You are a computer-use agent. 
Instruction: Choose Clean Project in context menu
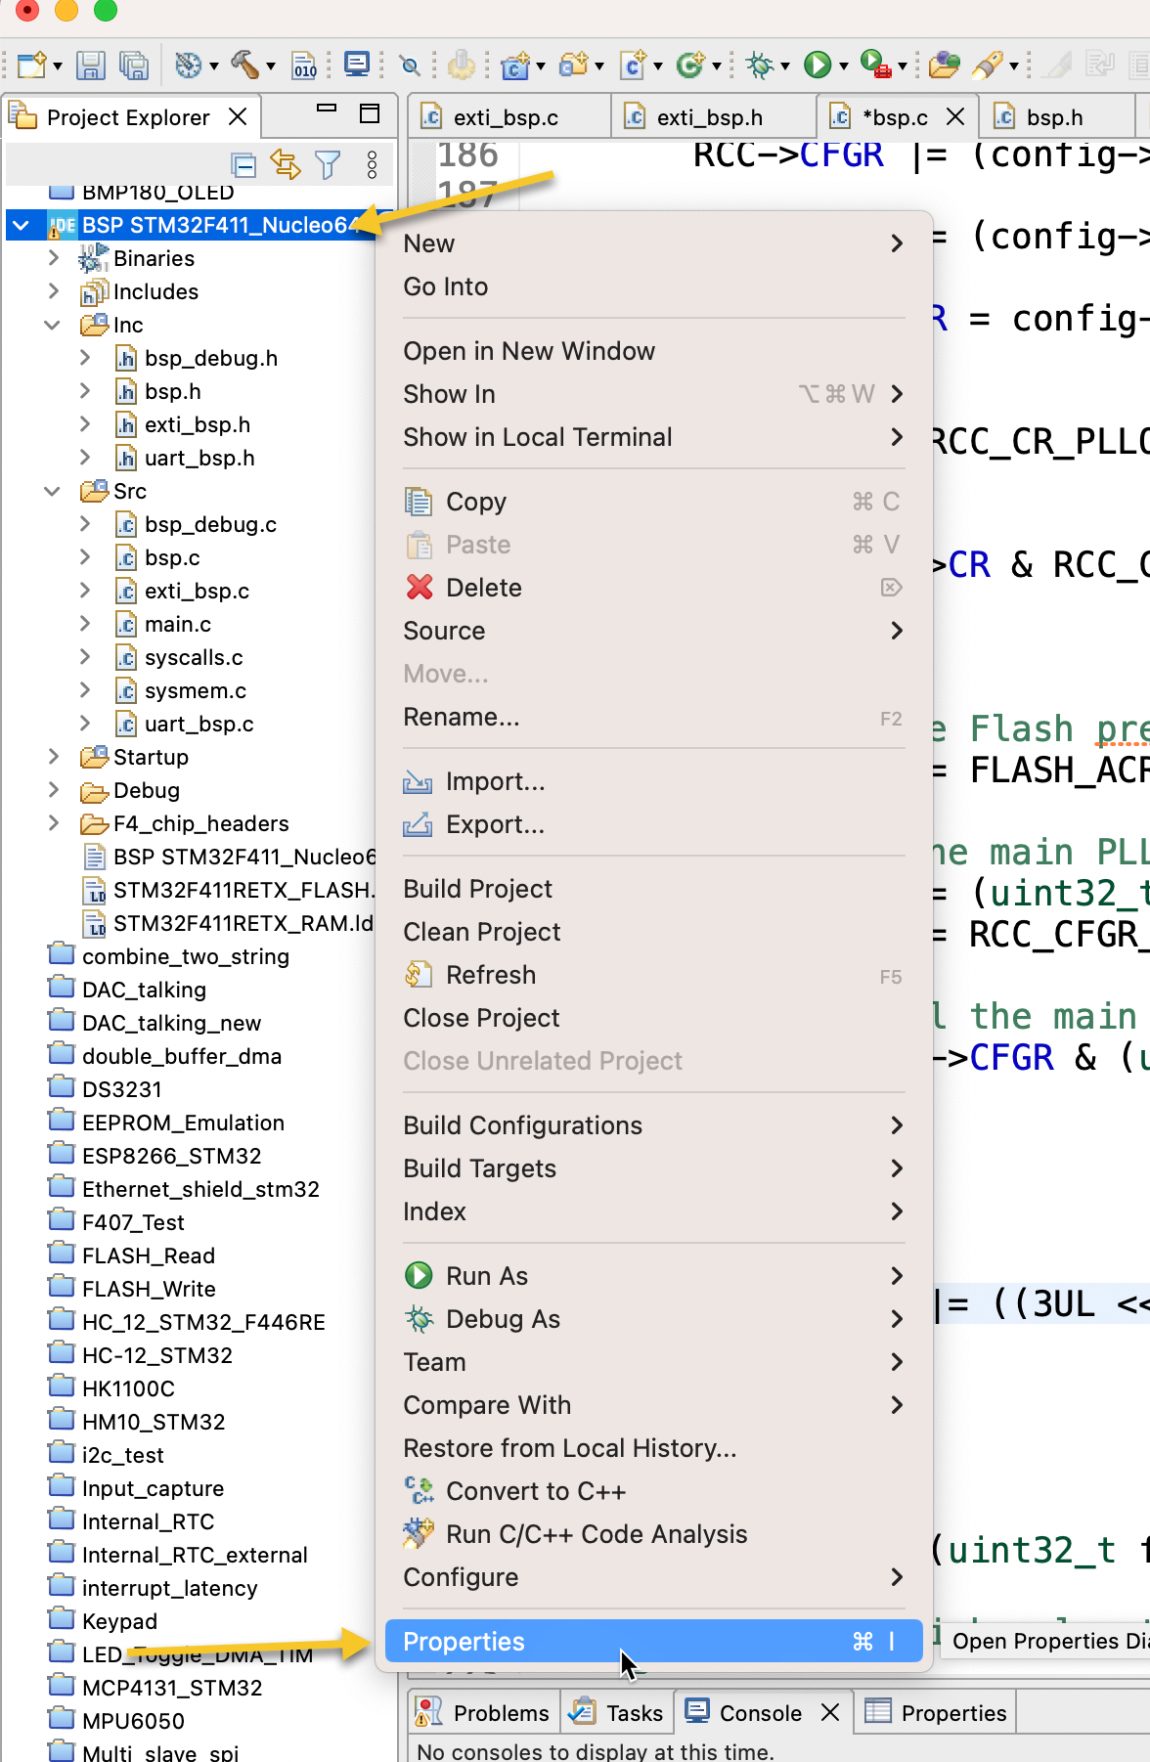coord(482,932)
